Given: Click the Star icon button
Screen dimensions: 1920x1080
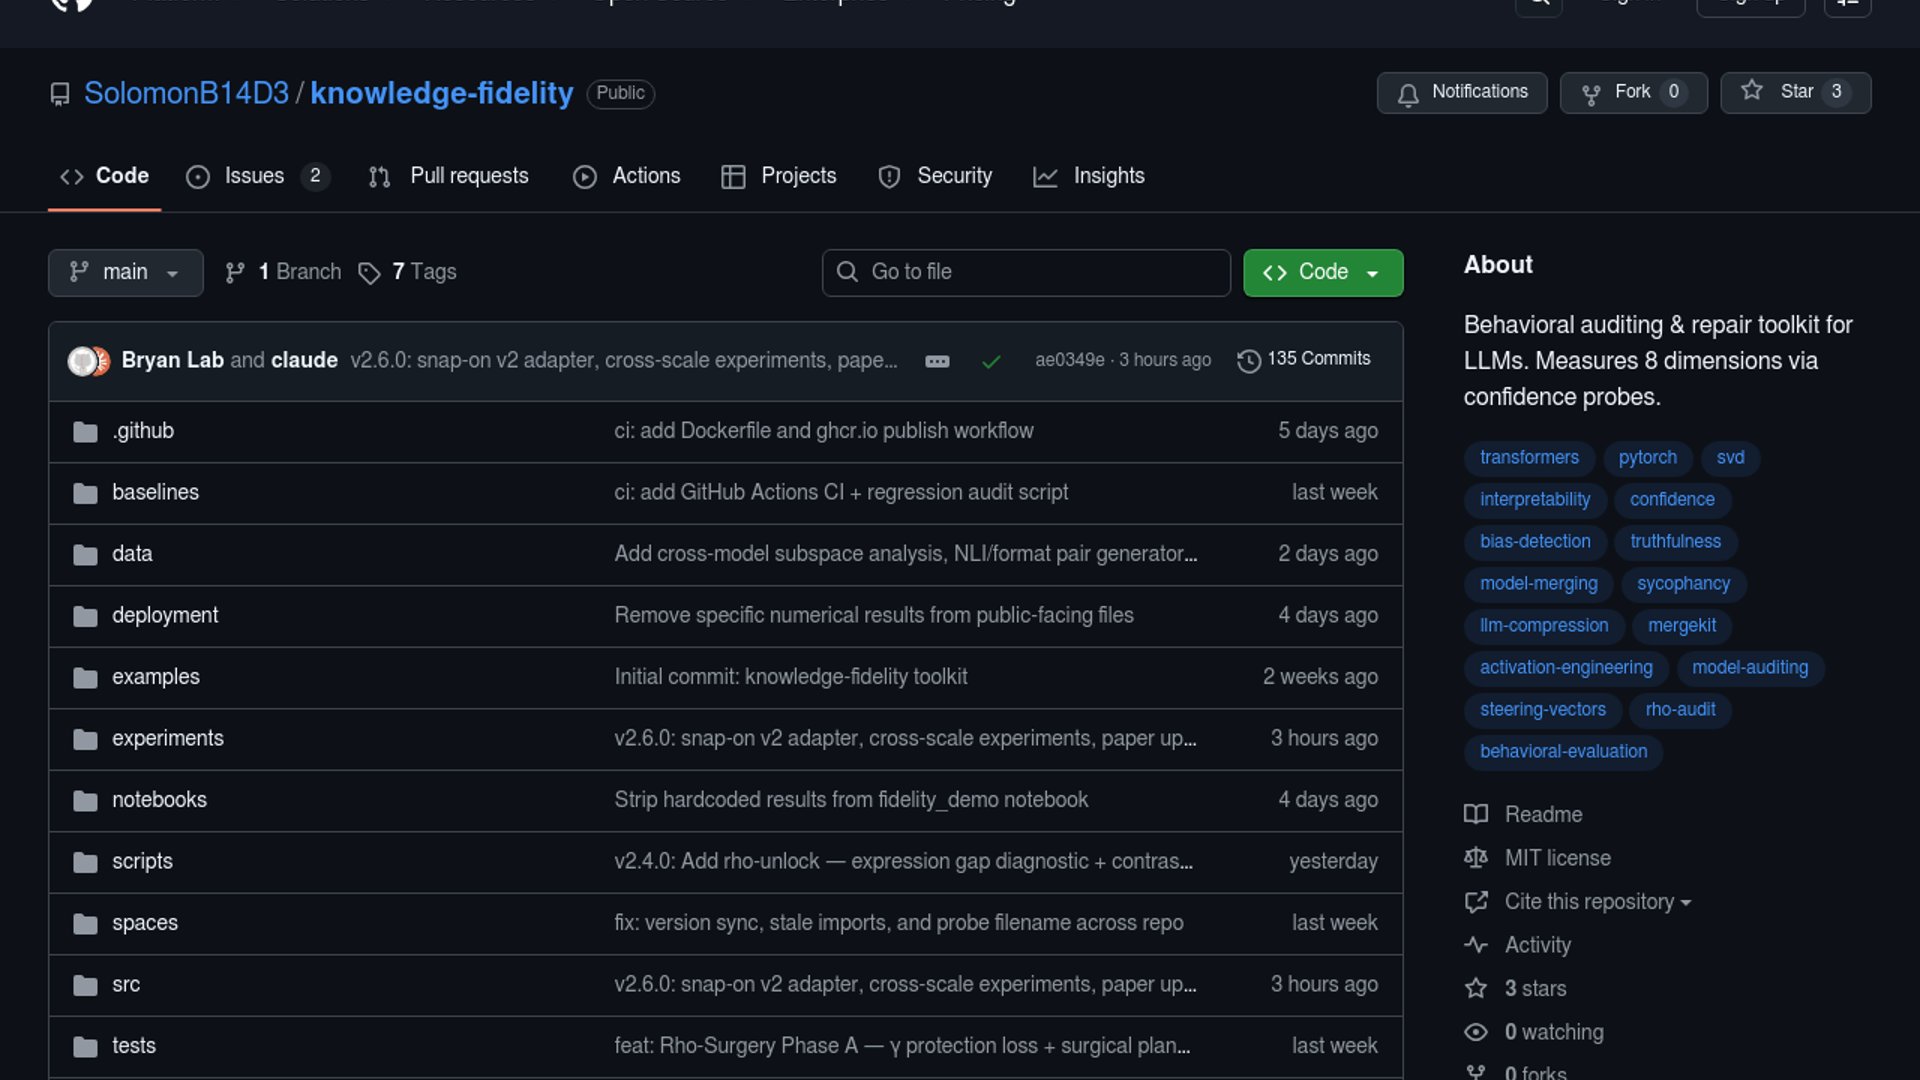Looking at the screenshot, I should pos(1752,91).
